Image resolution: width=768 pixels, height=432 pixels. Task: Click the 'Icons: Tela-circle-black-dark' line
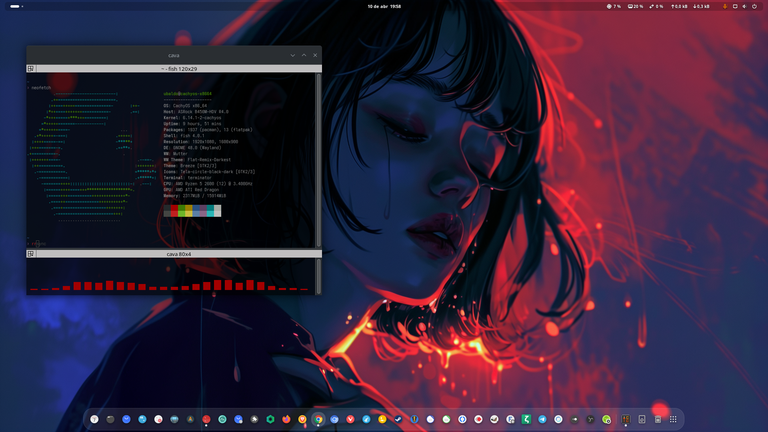[x=209, y=171]
